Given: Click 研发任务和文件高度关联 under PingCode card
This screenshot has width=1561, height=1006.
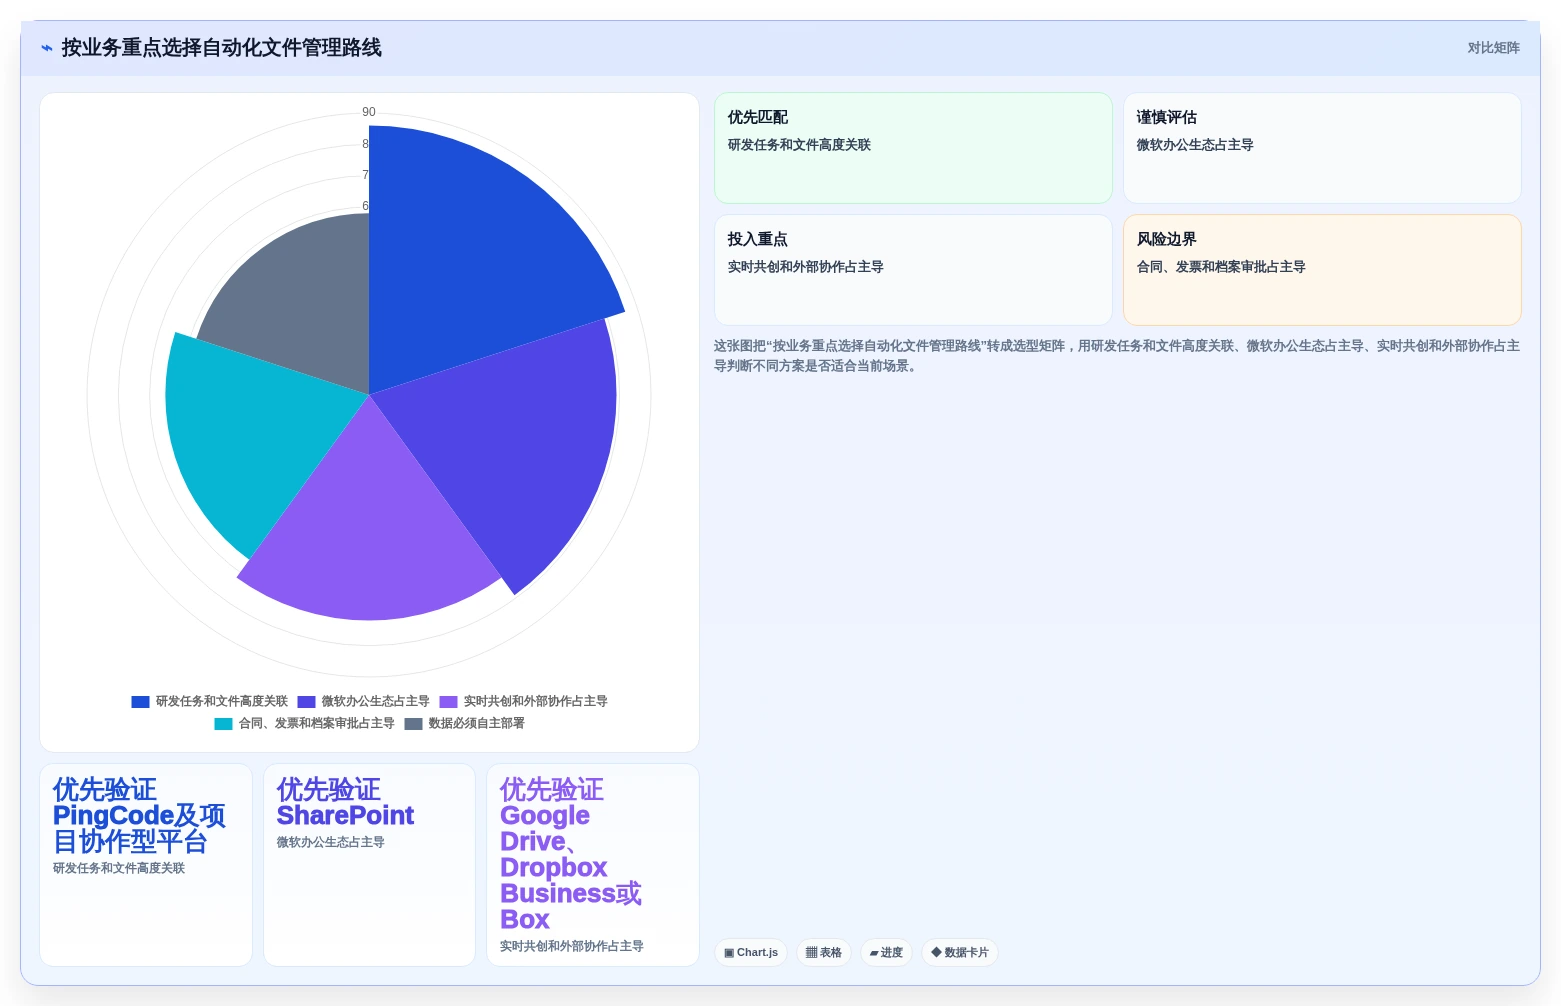Looking at the screenshot, I should click(119, 869).
